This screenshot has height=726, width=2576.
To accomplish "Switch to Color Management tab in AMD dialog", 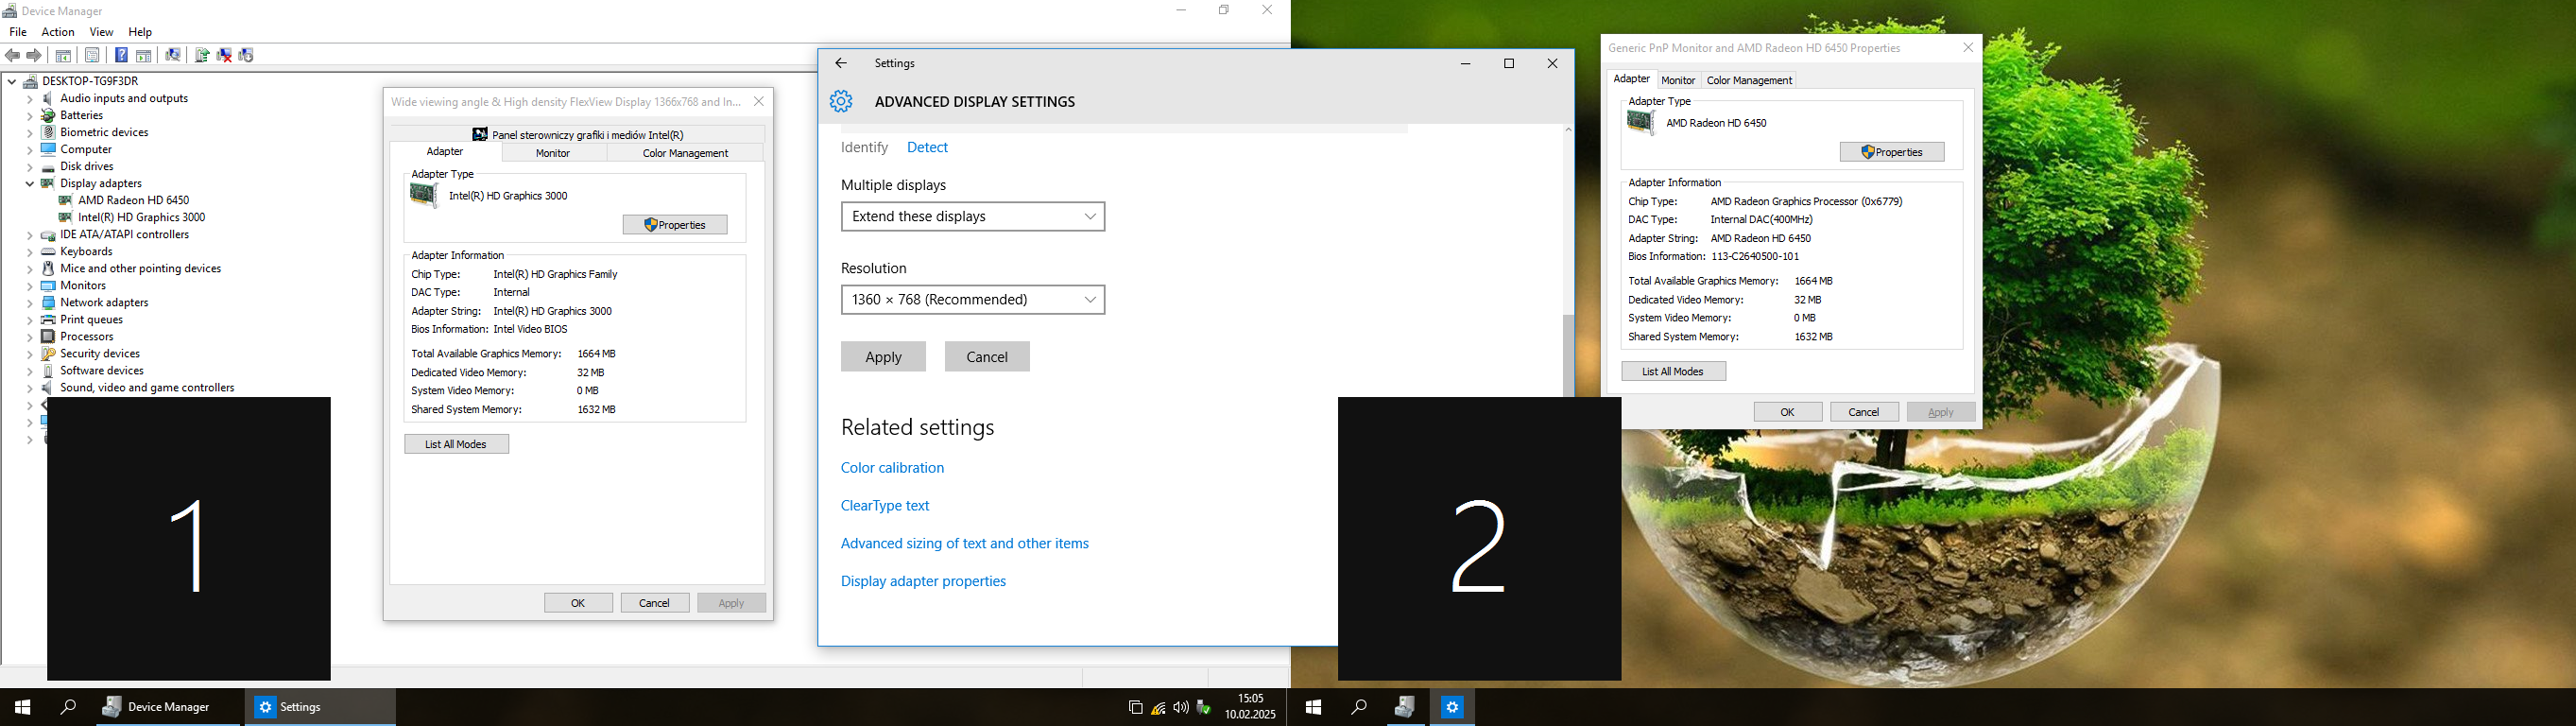I will 1749,80.
